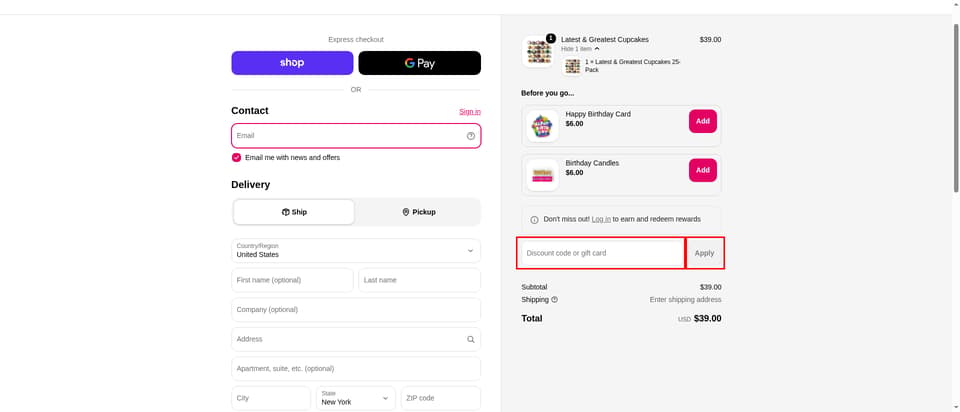Select the Ship delivery option
Screen dimensions: 960x412
(294, 212)
